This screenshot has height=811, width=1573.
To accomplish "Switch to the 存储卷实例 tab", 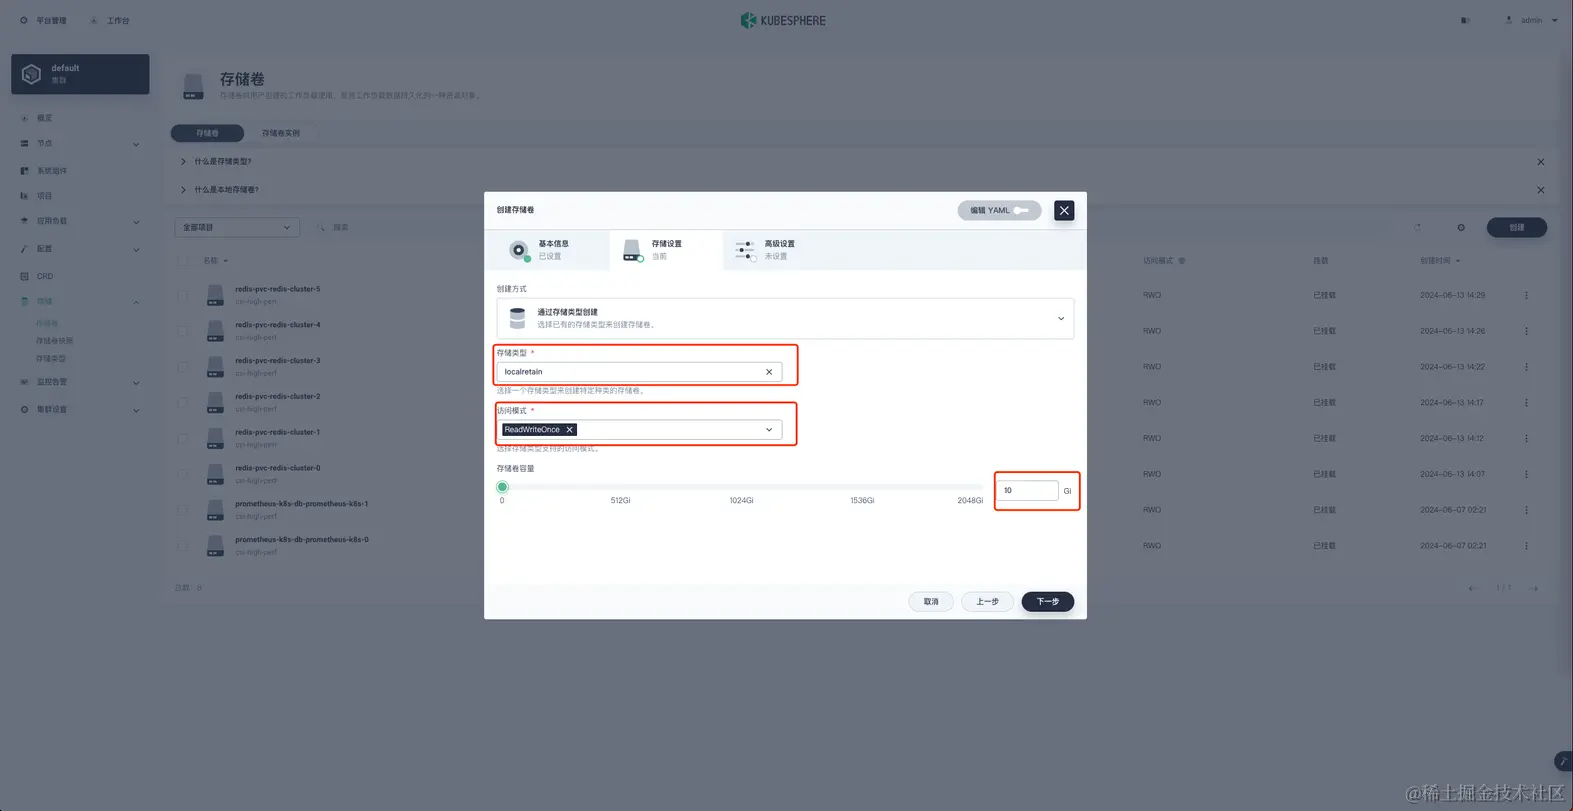I will point(281,133).
